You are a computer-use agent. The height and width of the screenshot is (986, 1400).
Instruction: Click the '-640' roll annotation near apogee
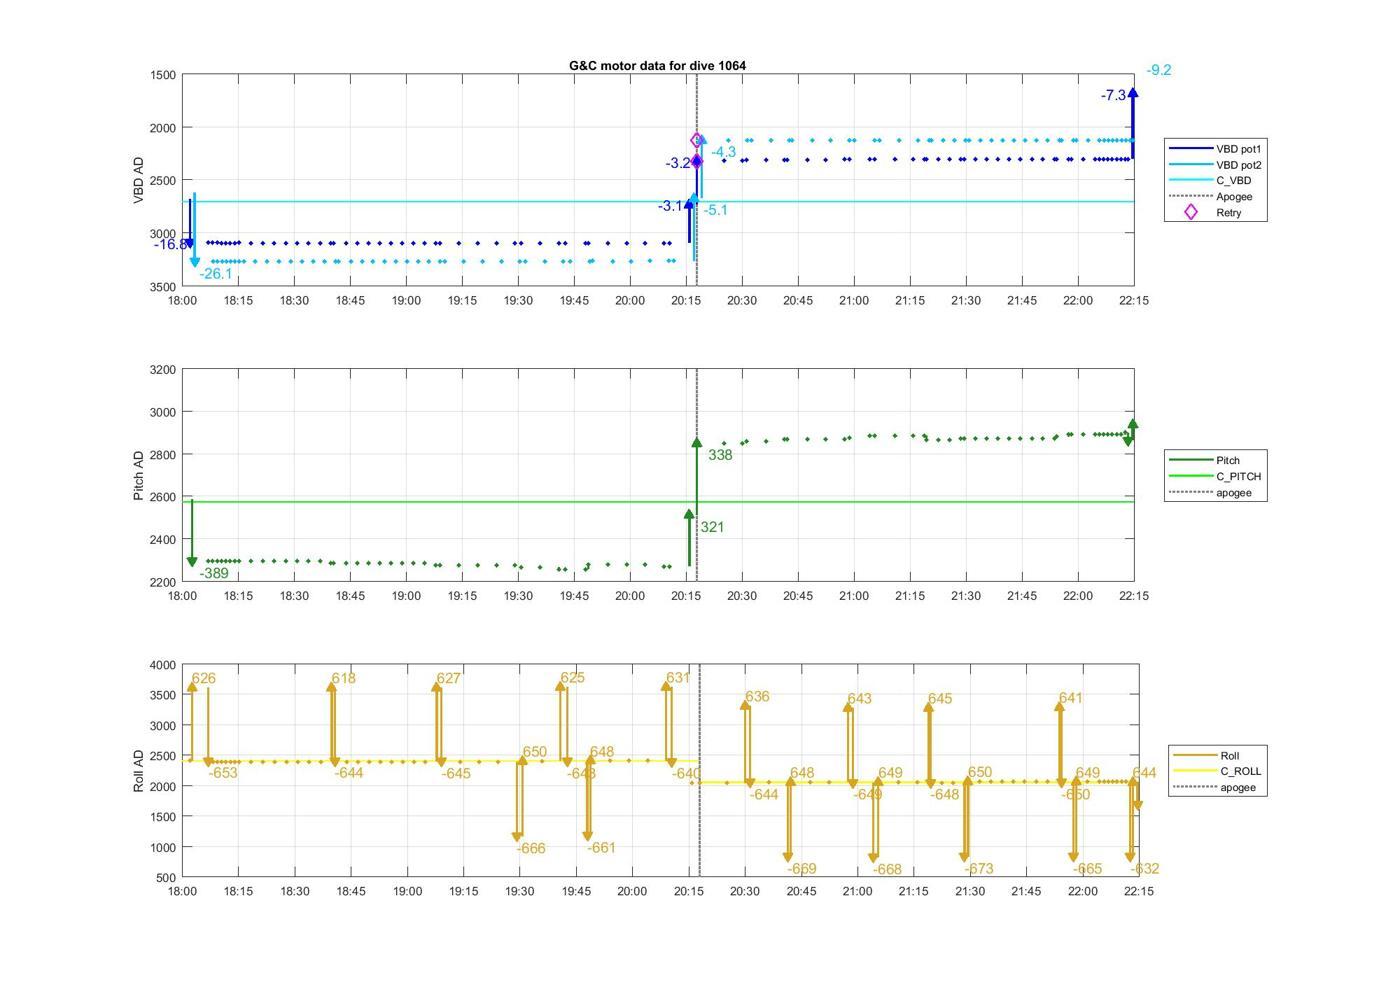[685, 773]
